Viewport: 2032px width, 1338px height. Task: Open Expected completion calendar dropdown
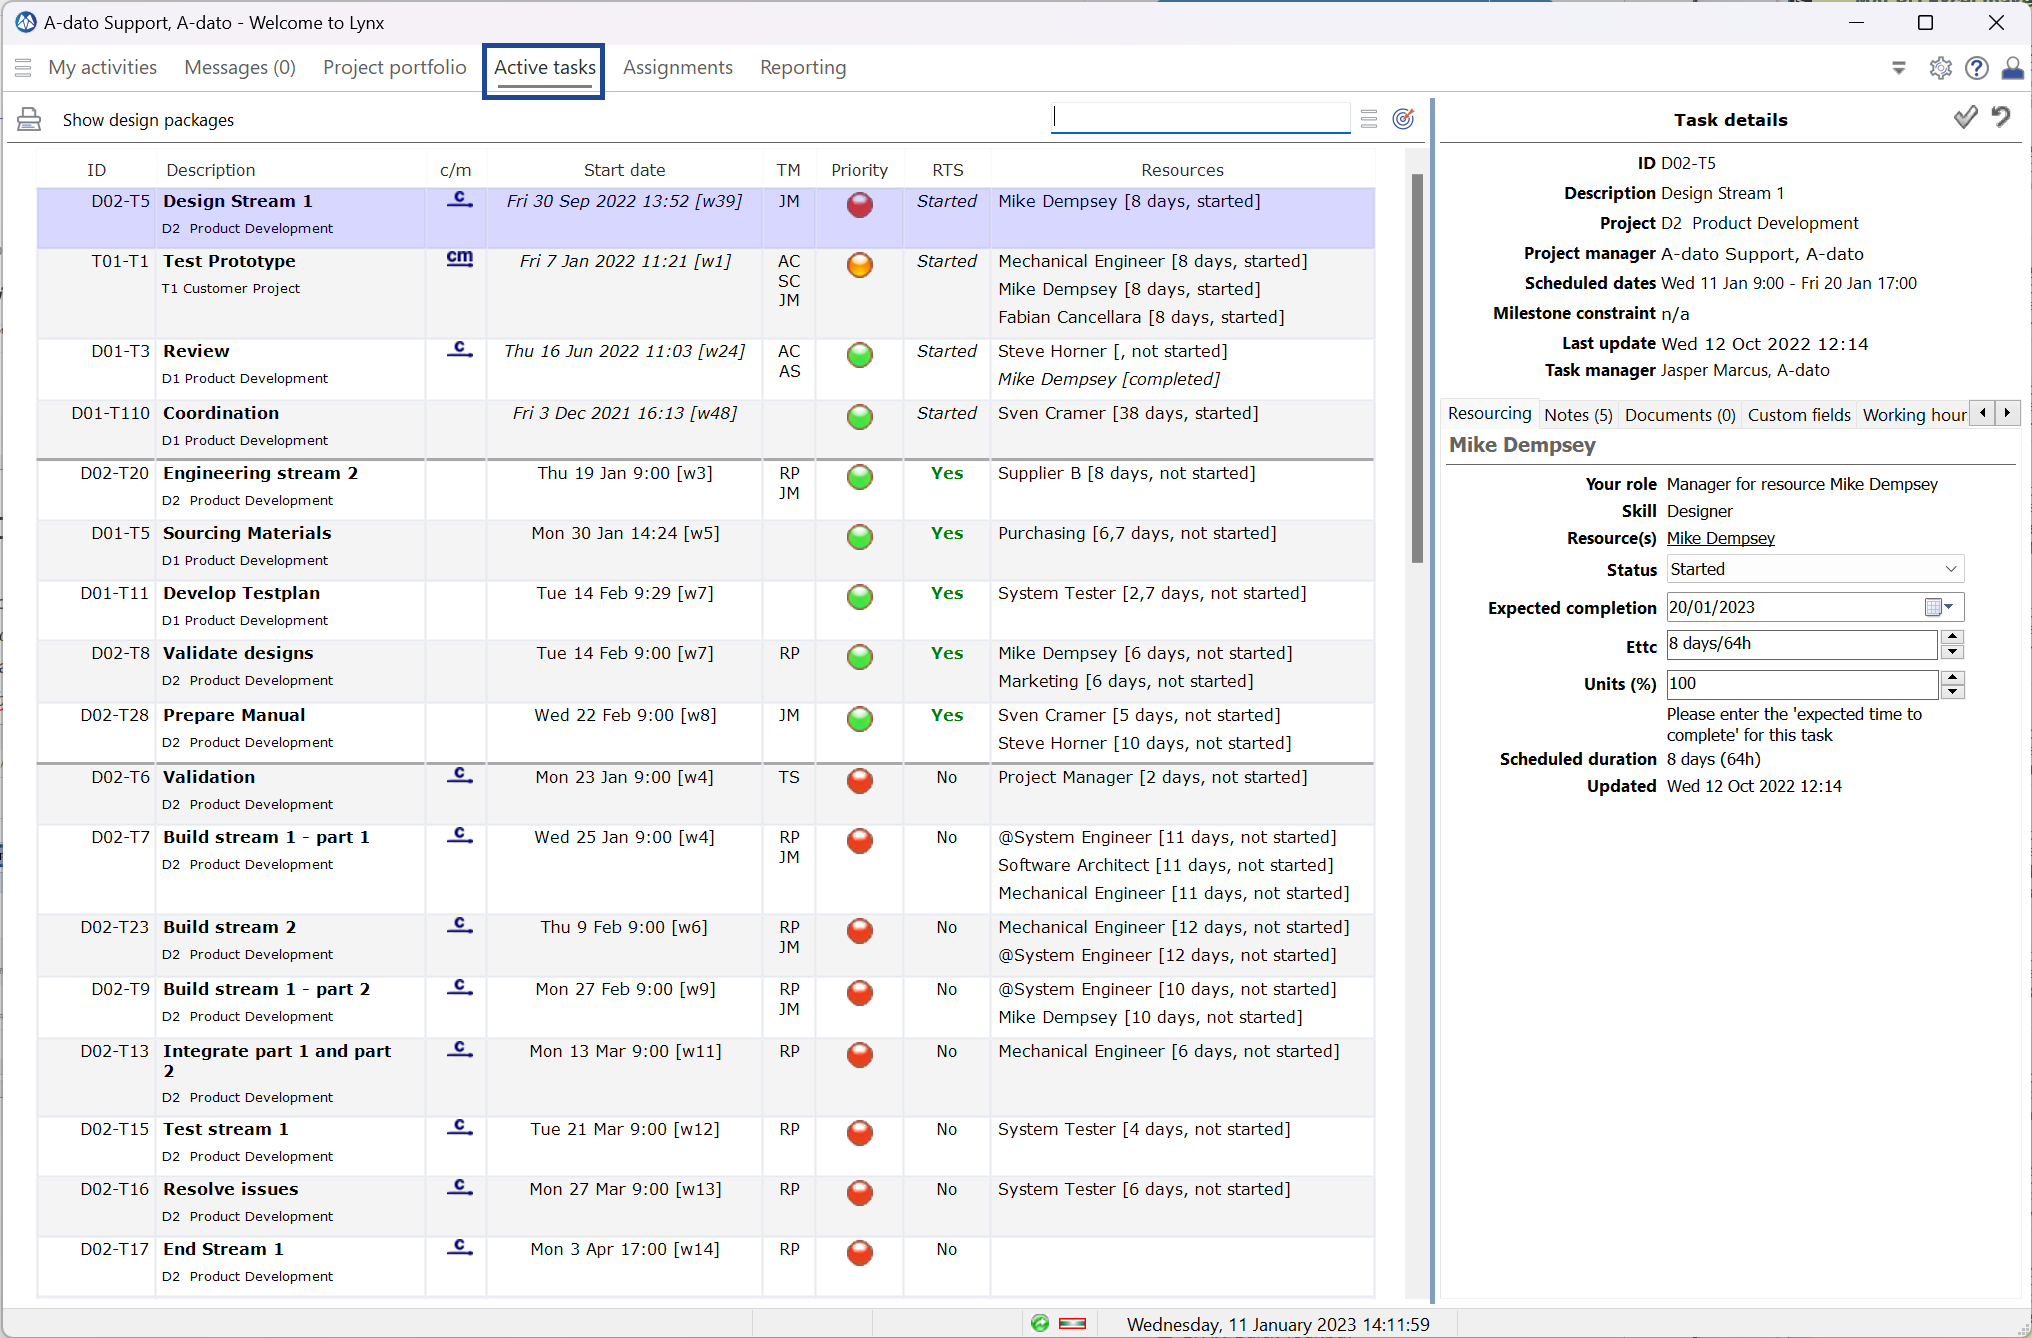1940,607
